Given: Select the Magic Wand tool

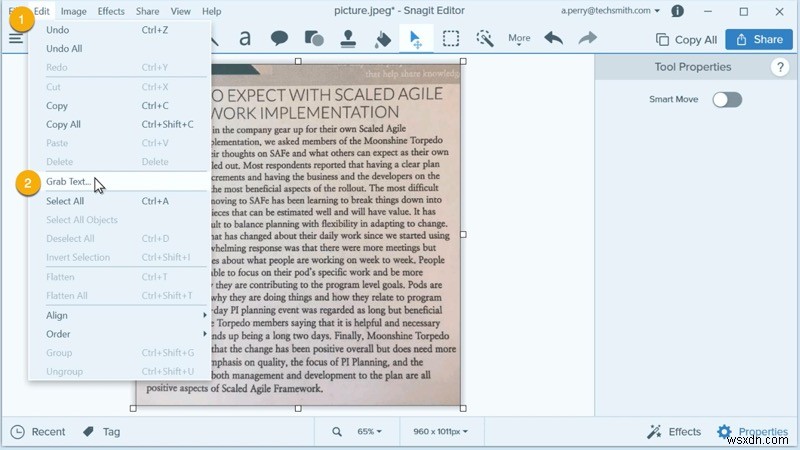Looking at the screenshot, I should pyautogui.click(x=485, y=38).
